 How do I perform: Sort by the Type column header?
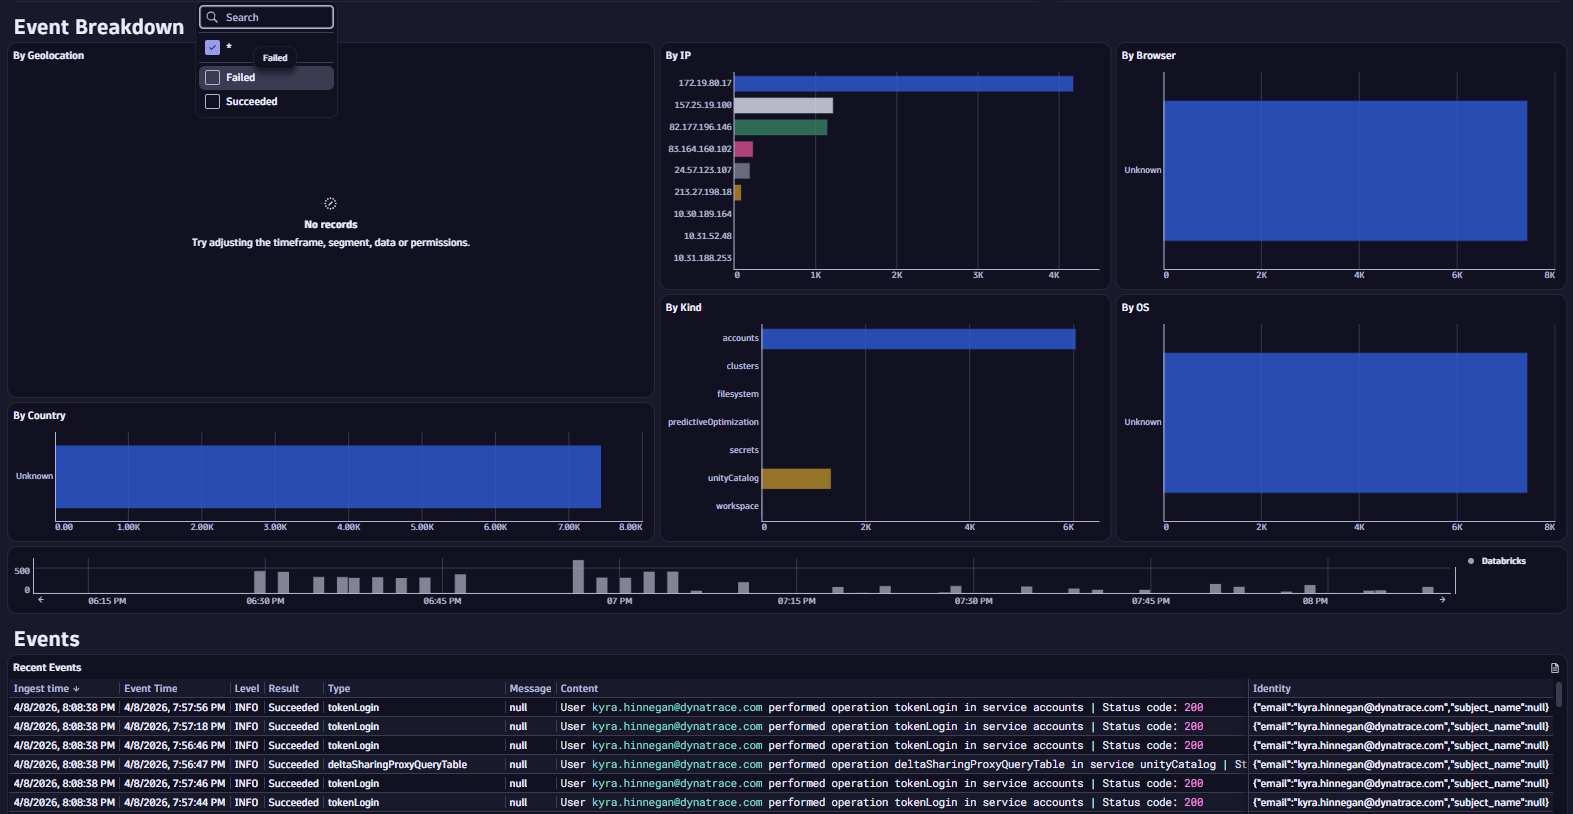tap(339, 689)
